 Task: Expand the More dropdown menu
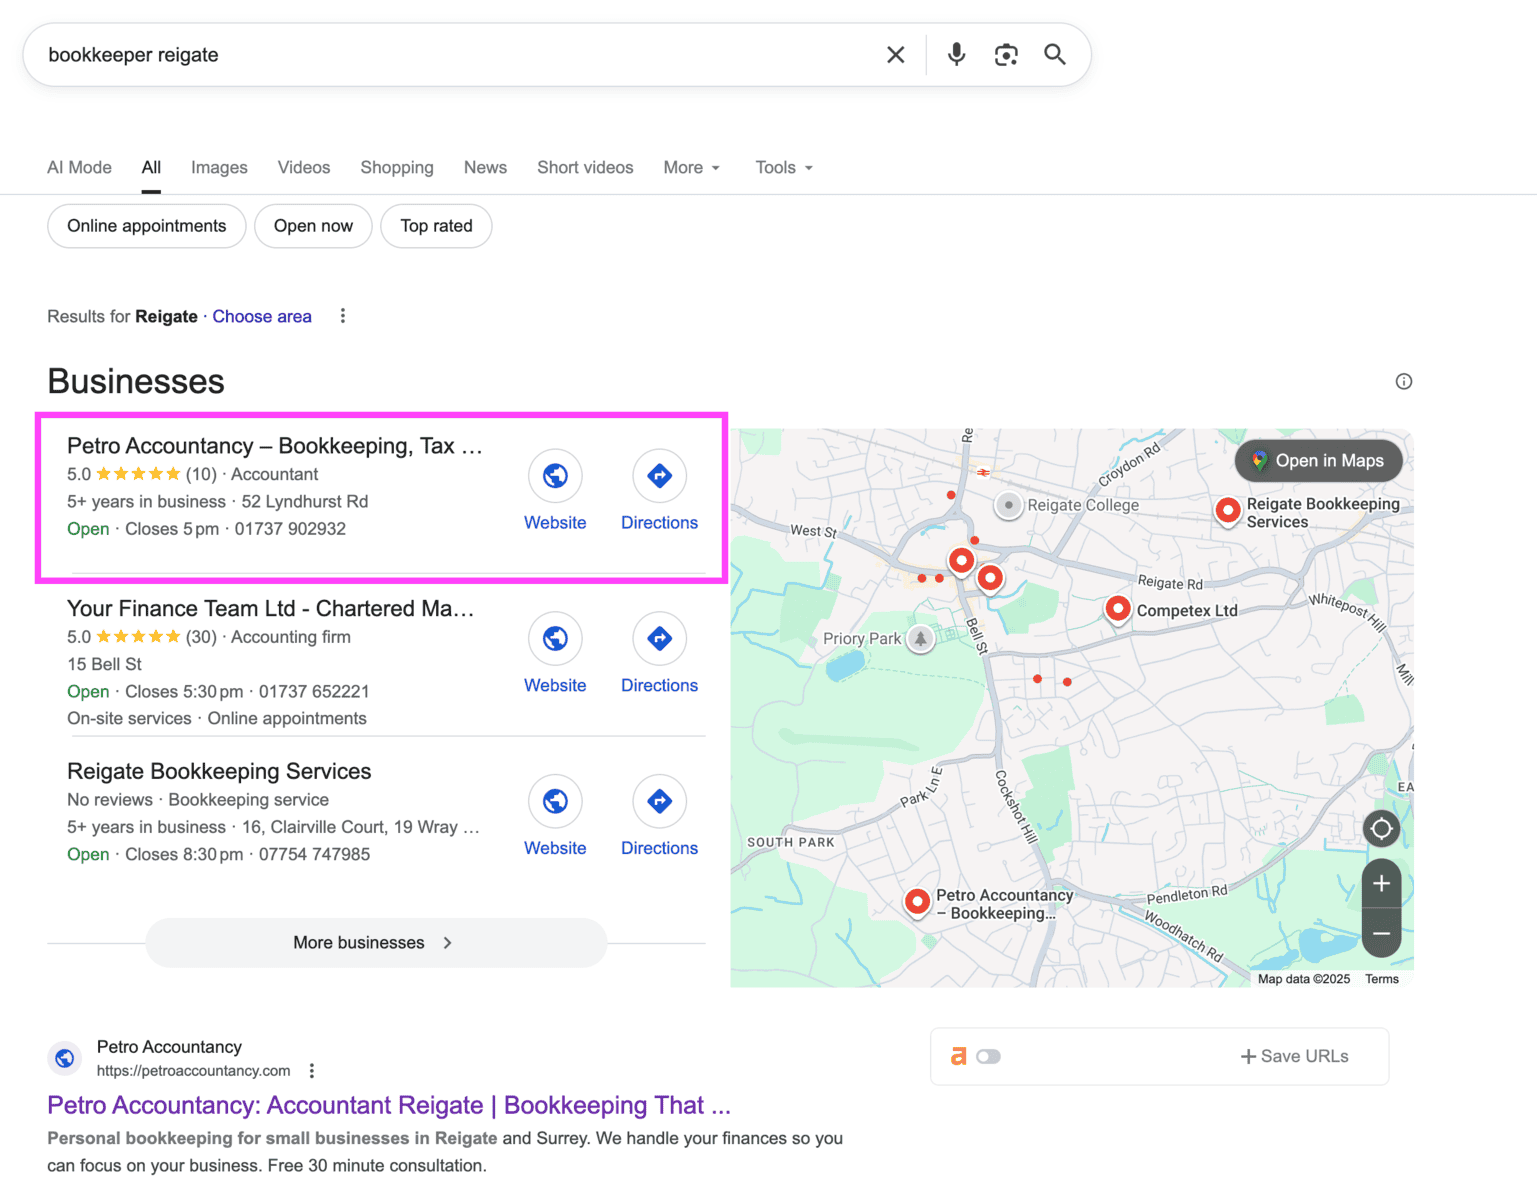tap(691, 168)
